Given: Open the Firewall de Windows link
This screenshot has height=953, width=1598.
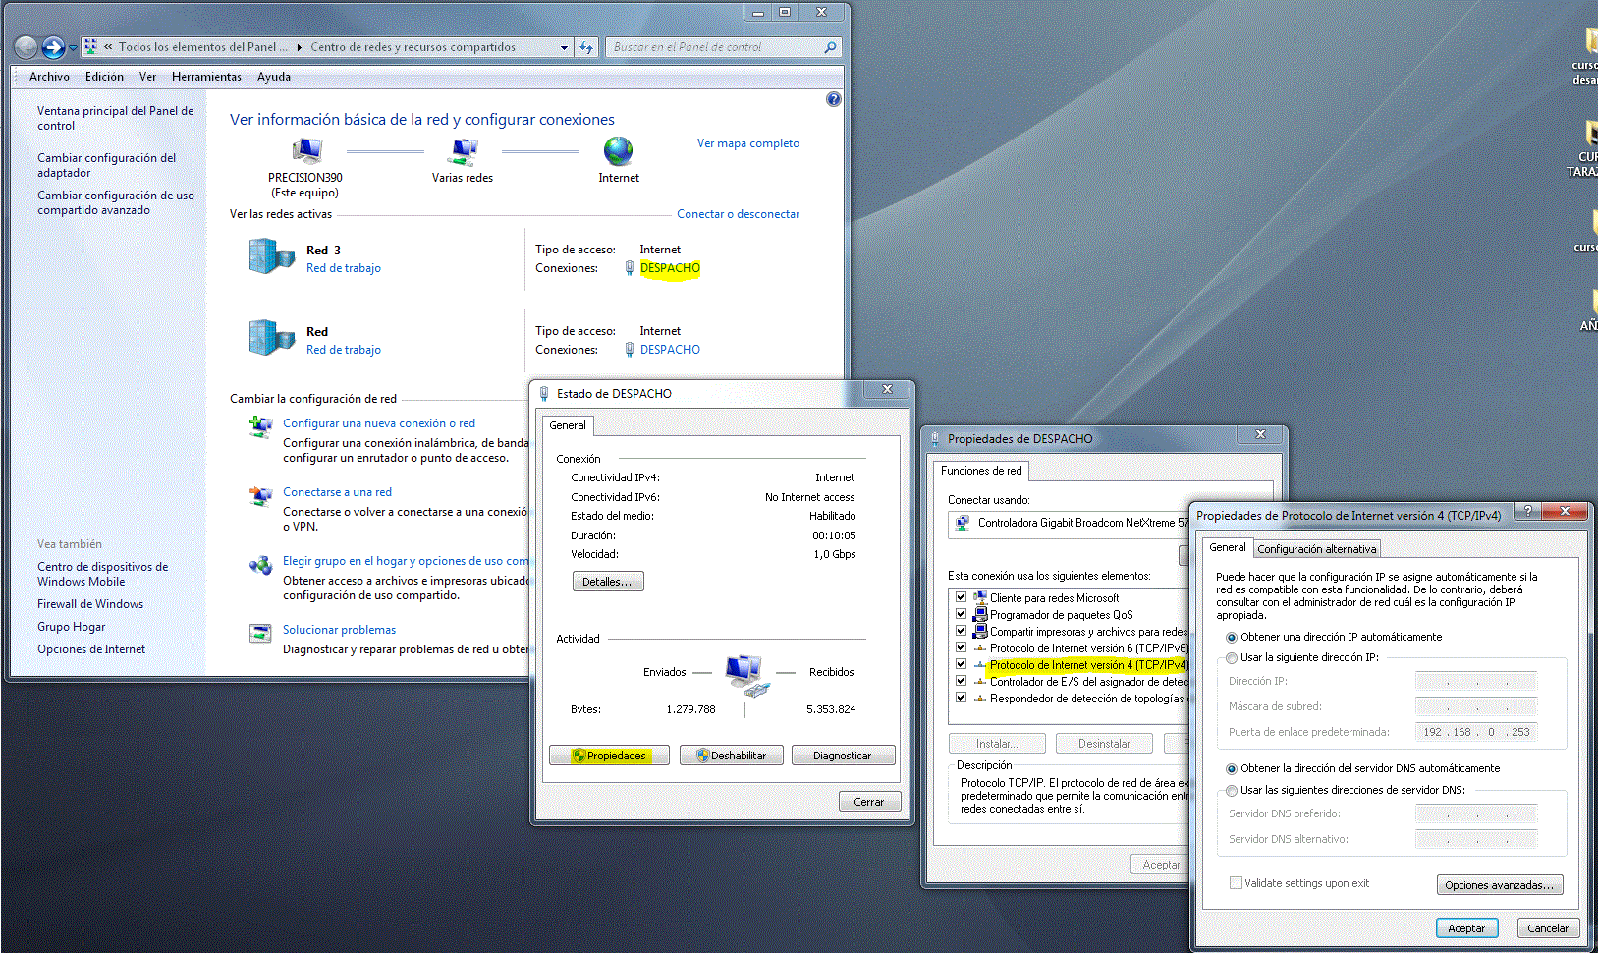Looking at the screenshot, I should point(90,604).
